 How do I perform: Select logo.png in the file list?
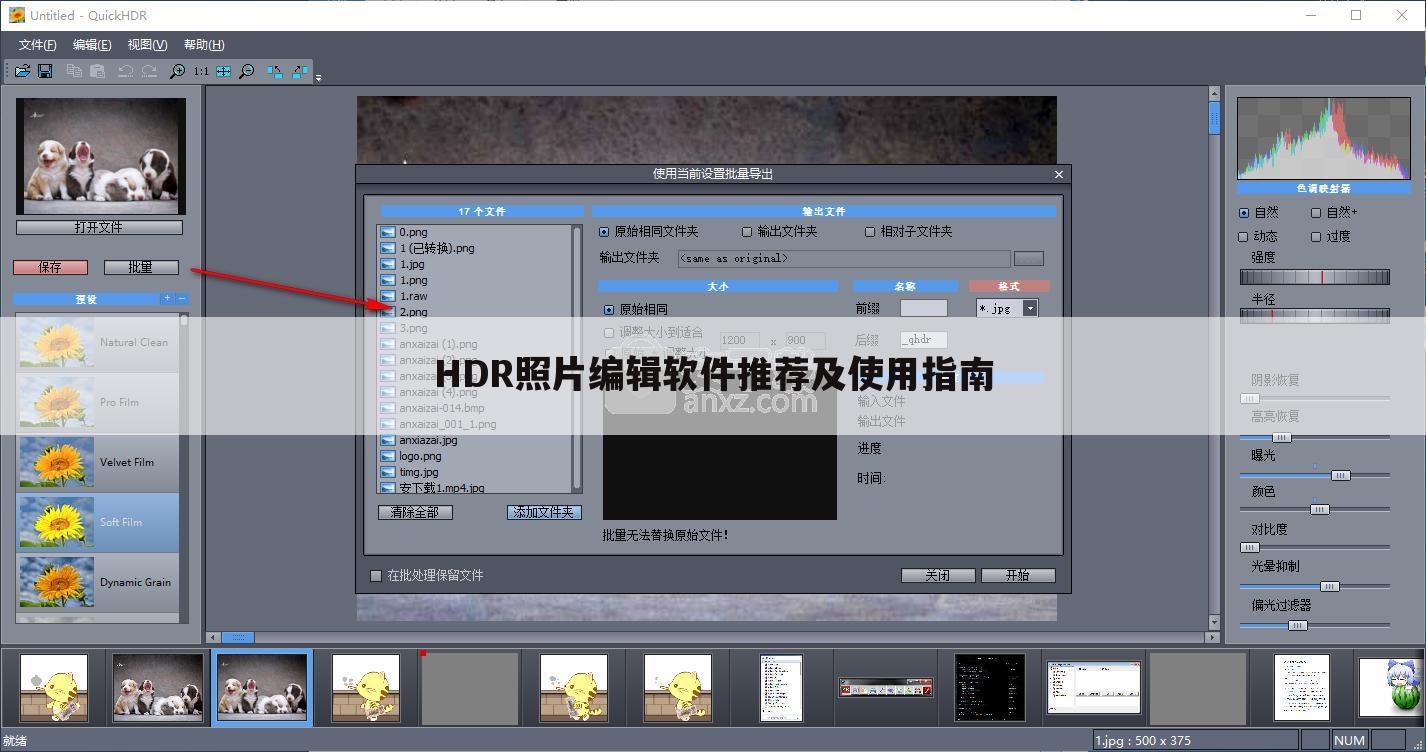pos(420,456)
